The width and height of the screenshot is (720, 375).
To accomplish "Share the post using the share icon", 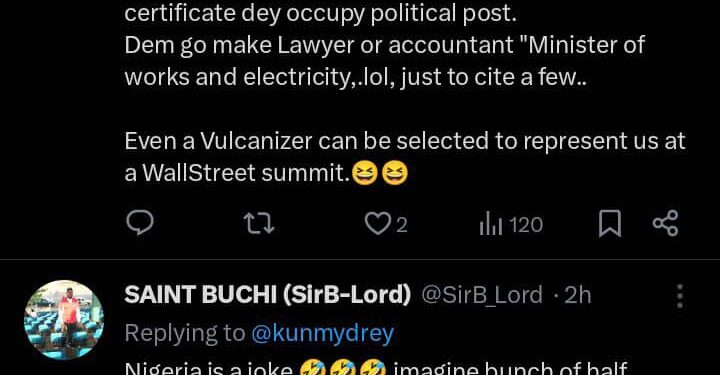I will coord(665,223).
